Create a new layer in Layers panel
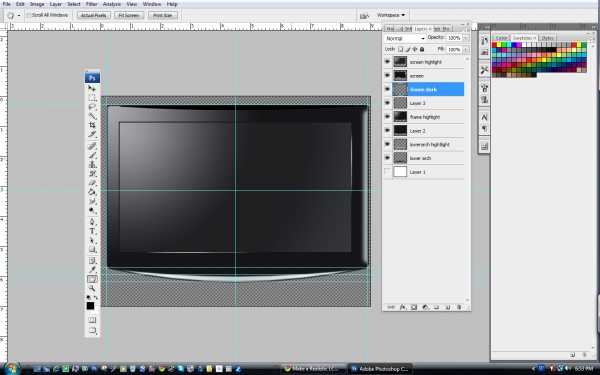600x375 pixels. [447, 307]
